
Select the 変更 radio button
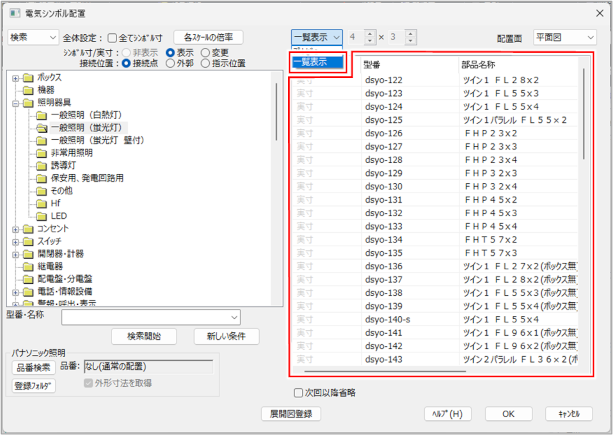(205, 52)
